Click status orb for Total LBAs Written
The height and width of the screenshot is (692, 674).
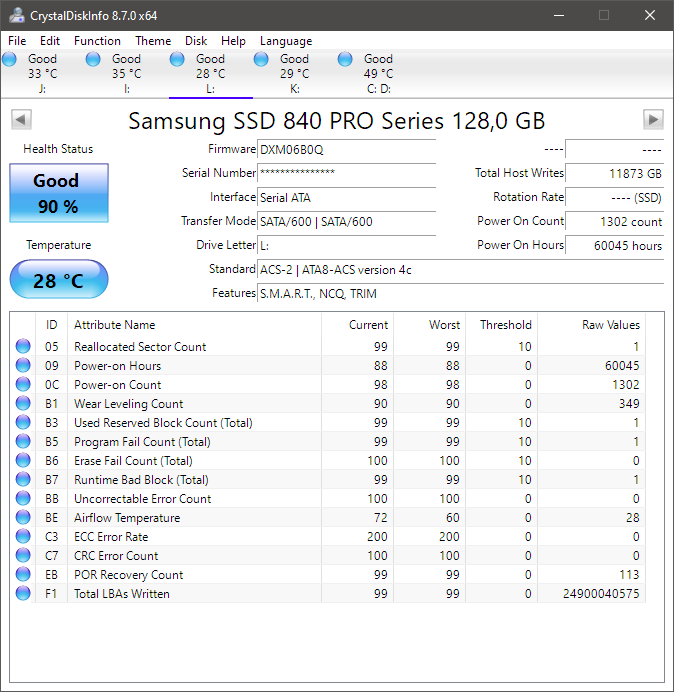(x=23, y=593)
